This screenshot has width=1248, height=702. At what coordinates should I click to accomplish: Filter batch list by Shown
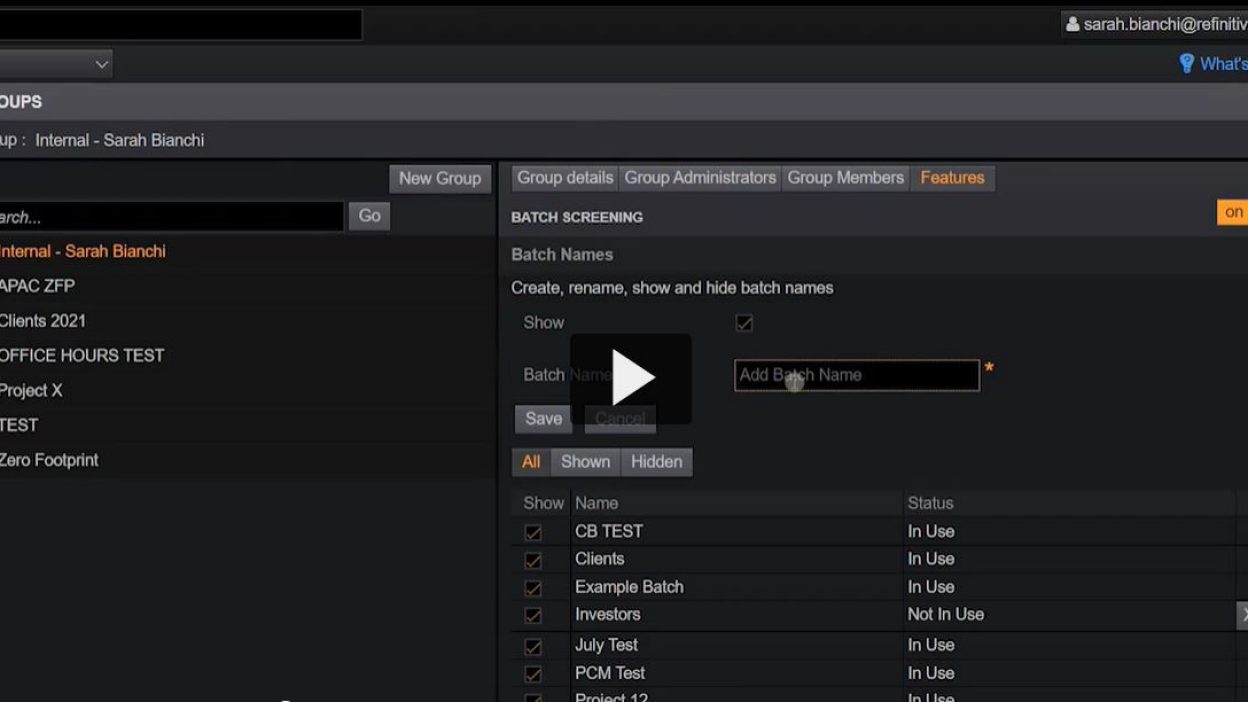tap(585, 462)
